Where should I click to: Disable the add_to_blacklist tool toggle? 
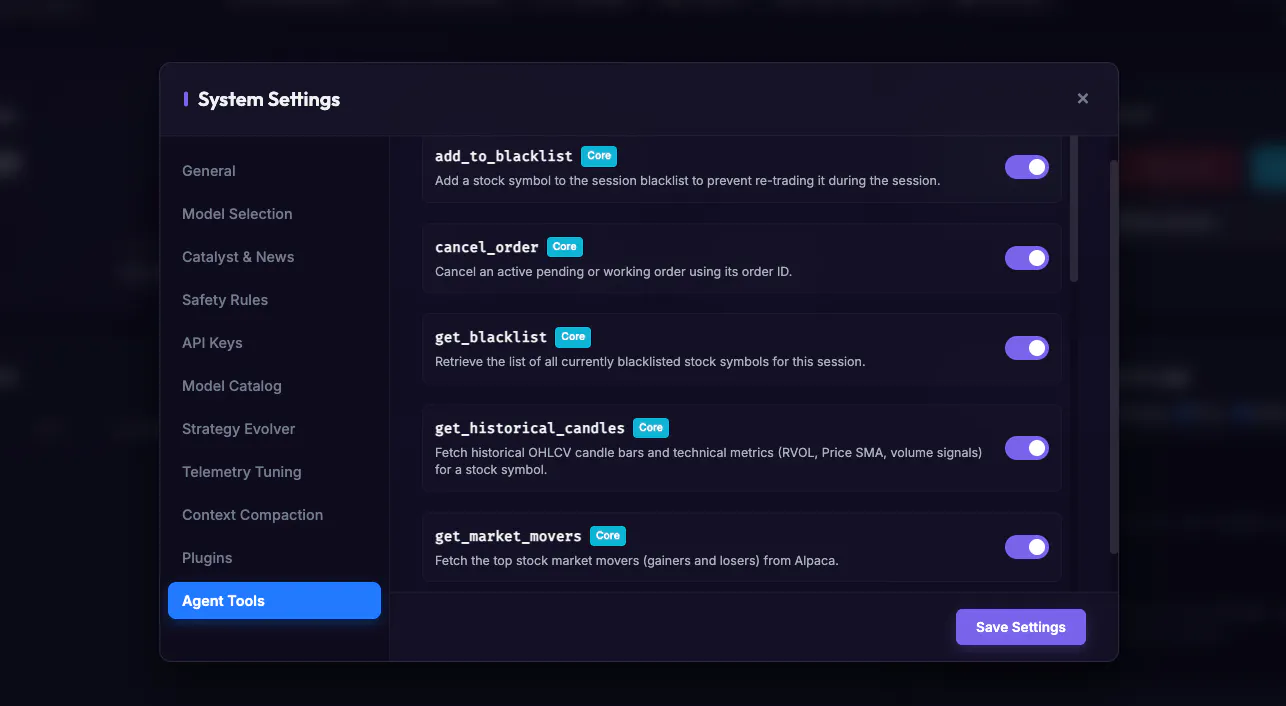click(x=1027, y=167)
